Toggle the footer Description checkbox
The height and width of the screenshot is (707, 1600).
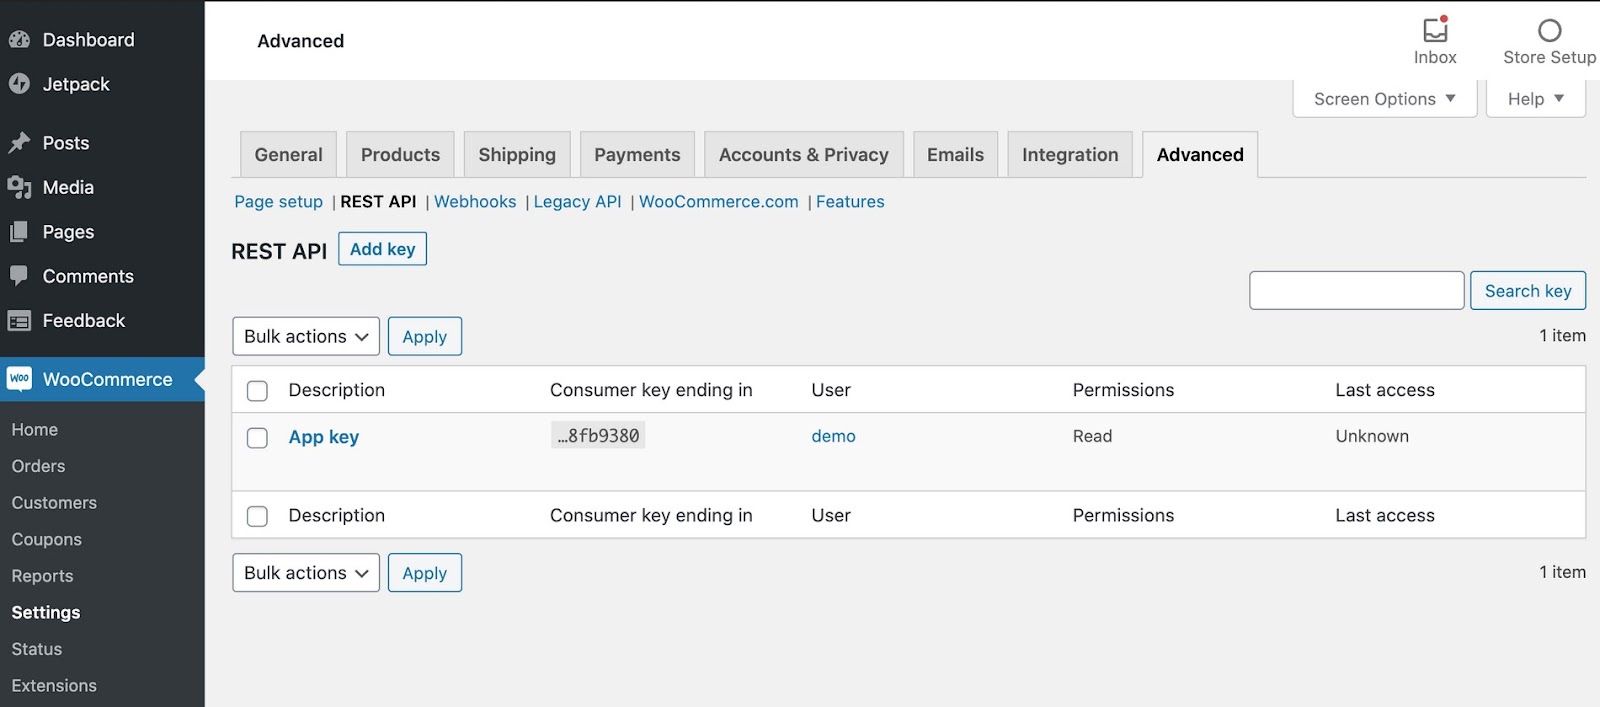pos(257,516)
